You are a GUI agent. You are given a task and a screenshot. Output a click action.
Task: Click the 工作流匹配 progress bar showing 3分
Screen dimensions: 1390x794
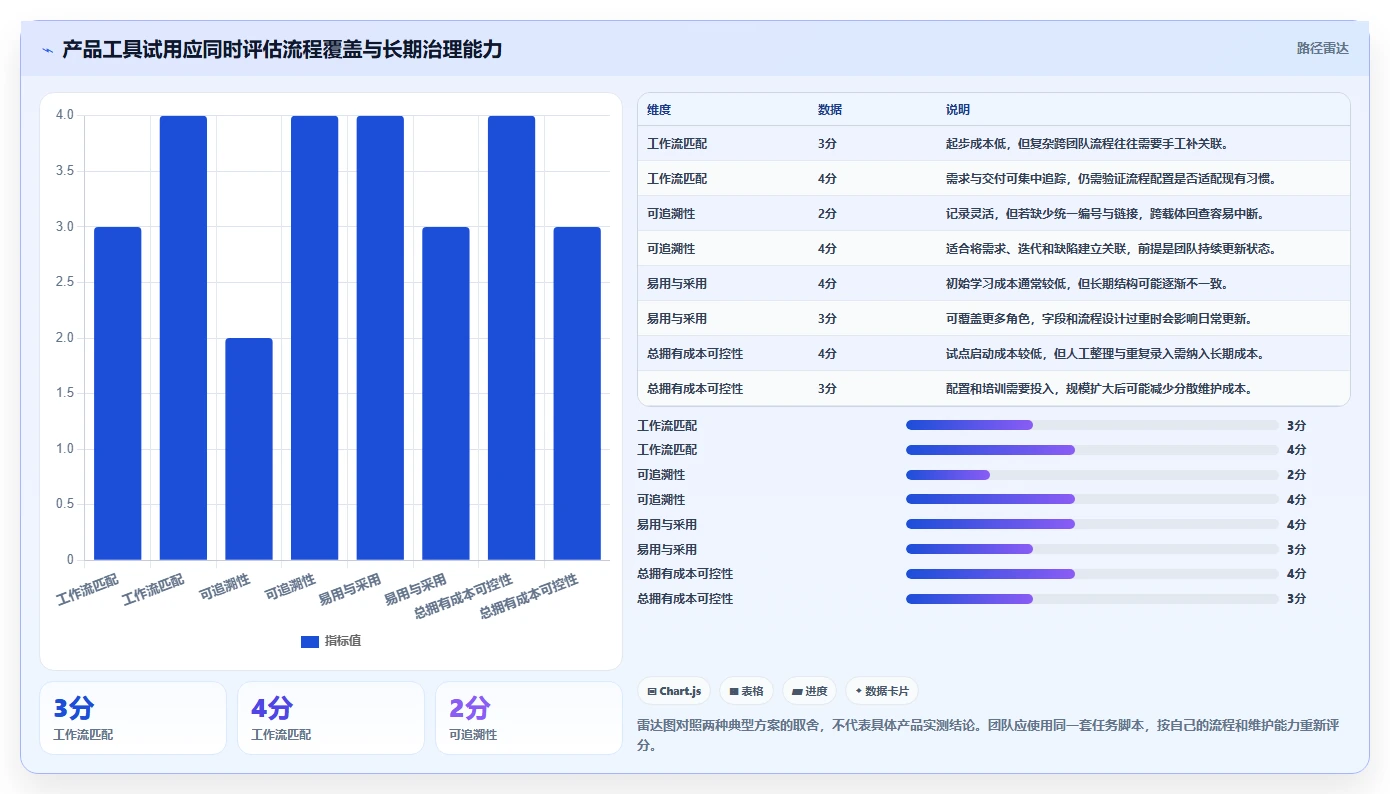(x=1092, y=425)
